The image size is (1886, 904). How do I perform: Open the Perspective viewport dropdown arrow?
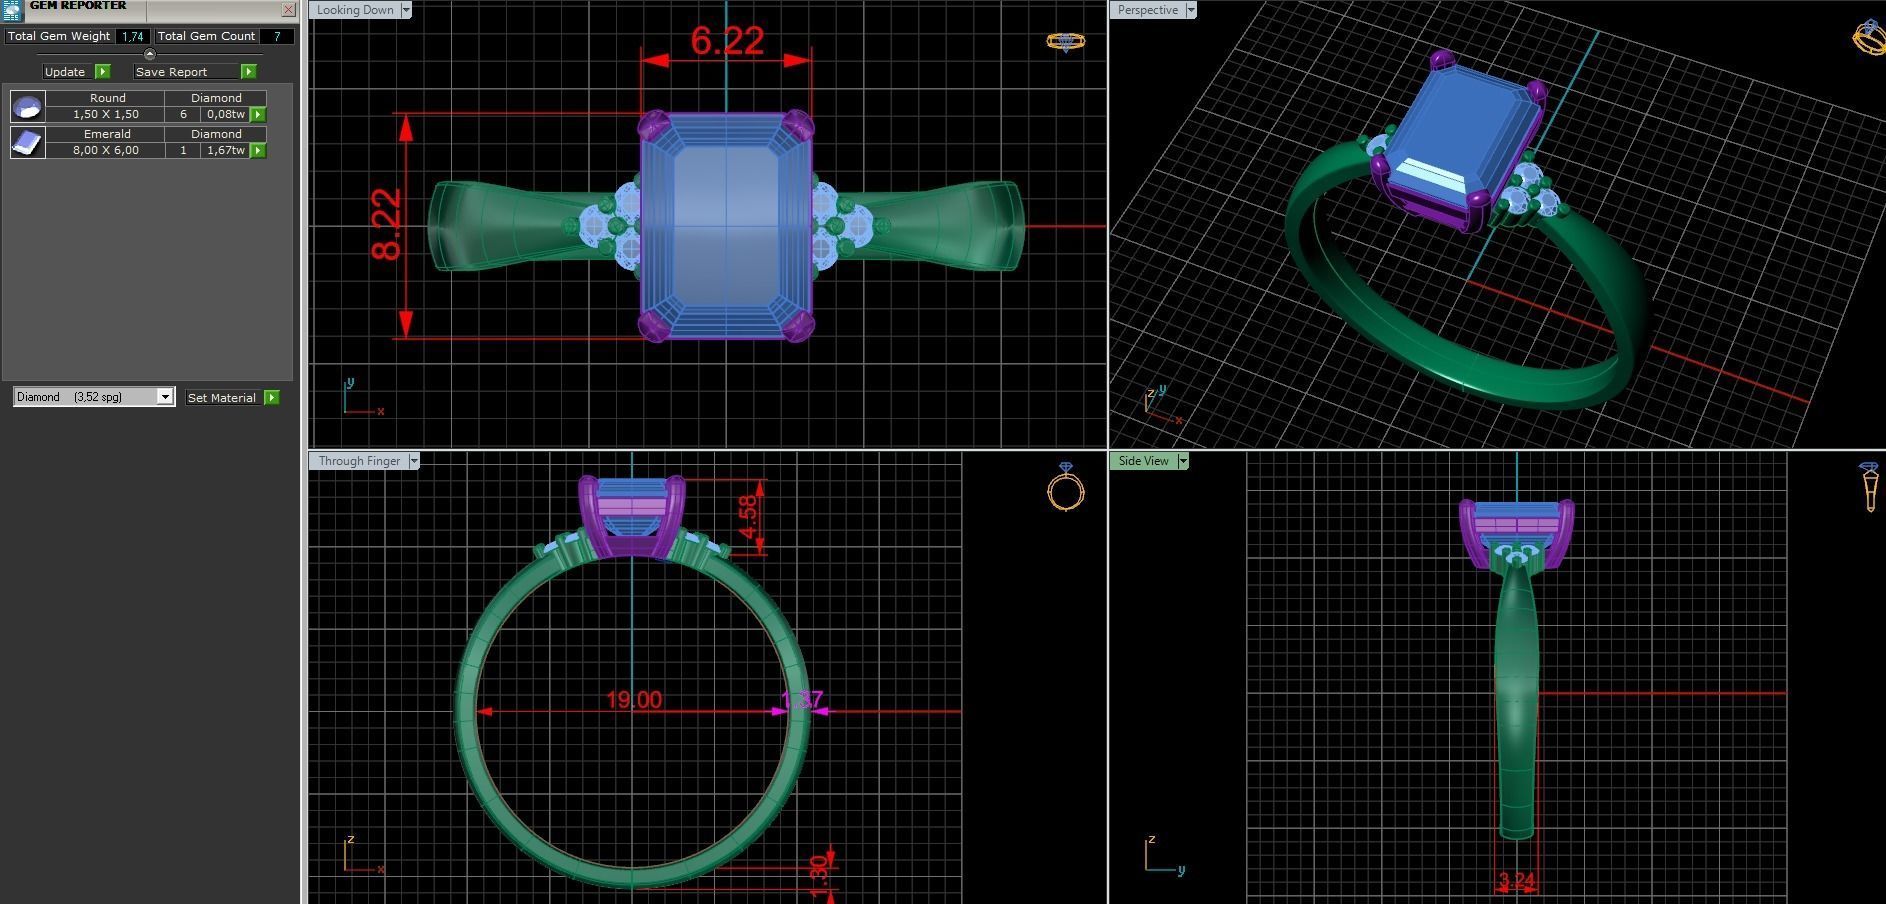coord(1191,10)
